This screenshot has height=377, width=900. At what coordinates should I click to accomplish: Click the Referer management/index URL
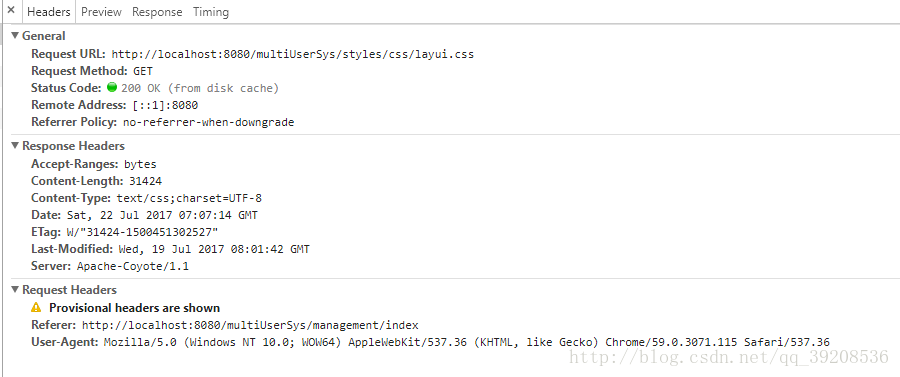(250, 325)
